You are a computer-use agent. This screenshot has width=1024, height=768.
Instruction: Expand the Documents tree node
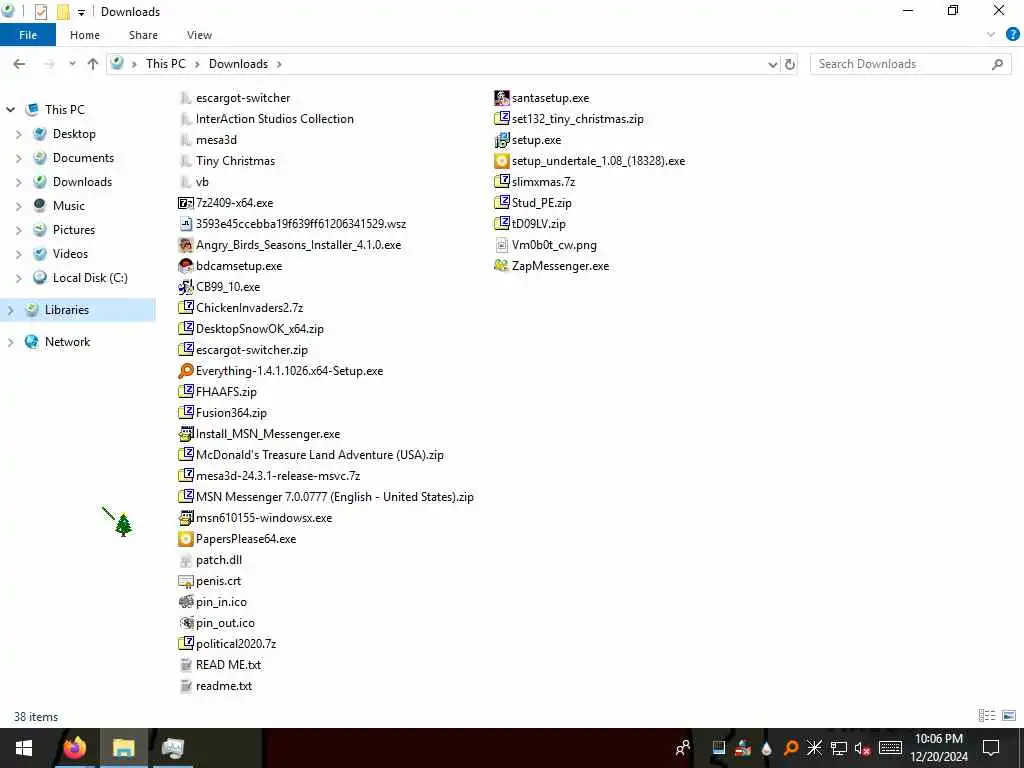point(18,158)
